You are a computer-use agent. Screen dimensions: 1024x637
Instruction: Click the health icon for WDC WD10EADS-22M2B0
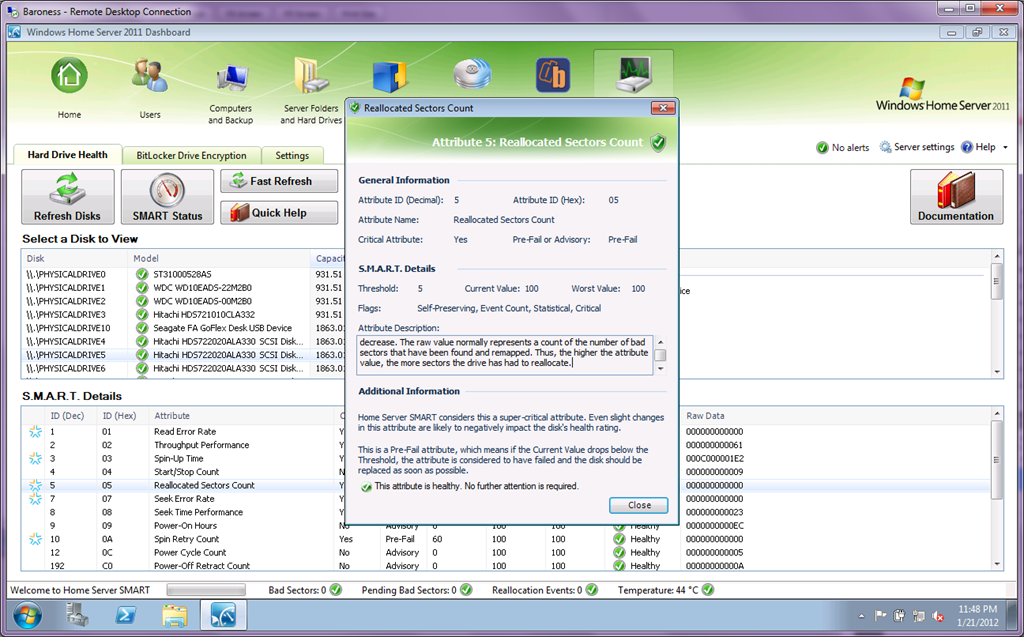coord(142,287)
